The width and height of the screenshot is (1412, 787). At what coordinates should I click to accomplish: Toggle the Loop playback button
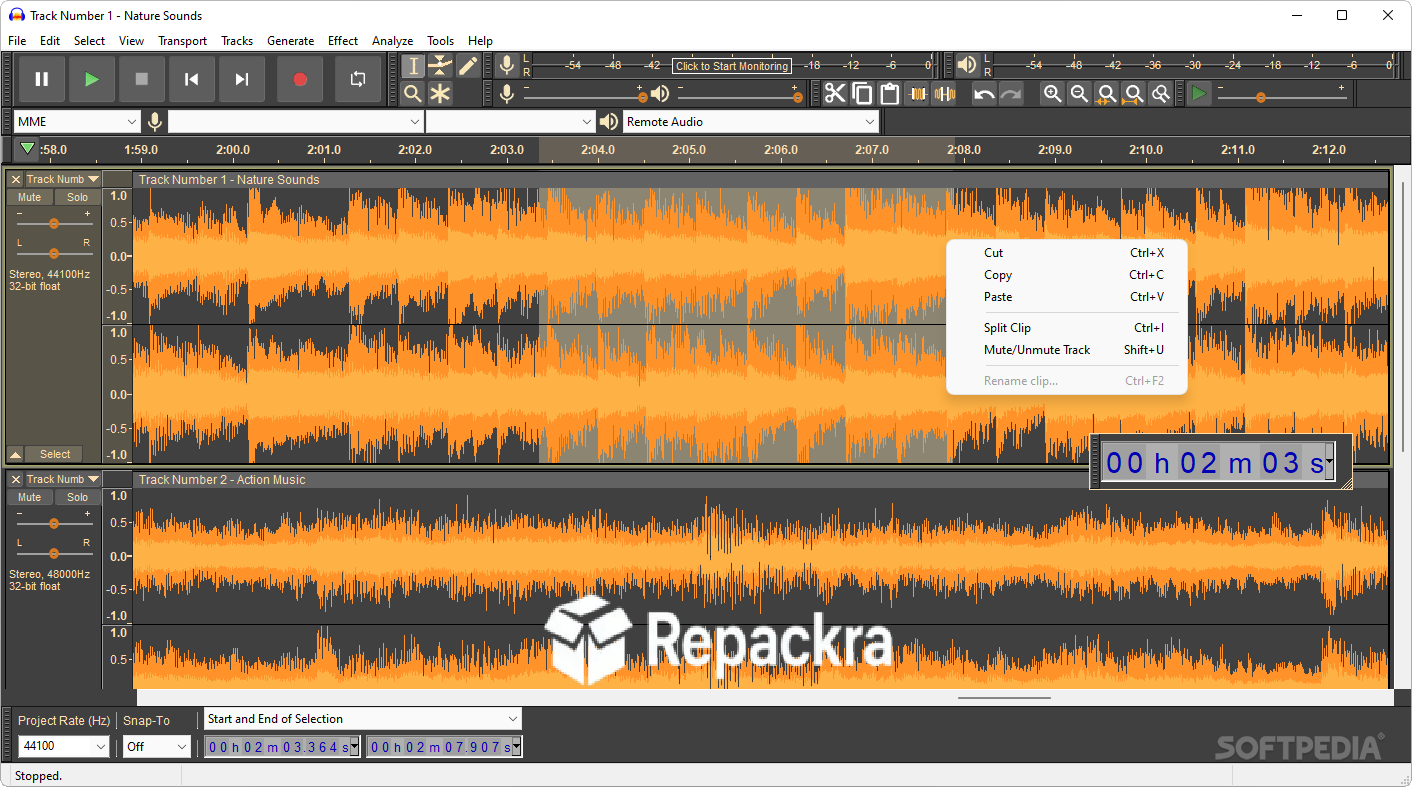358,79
